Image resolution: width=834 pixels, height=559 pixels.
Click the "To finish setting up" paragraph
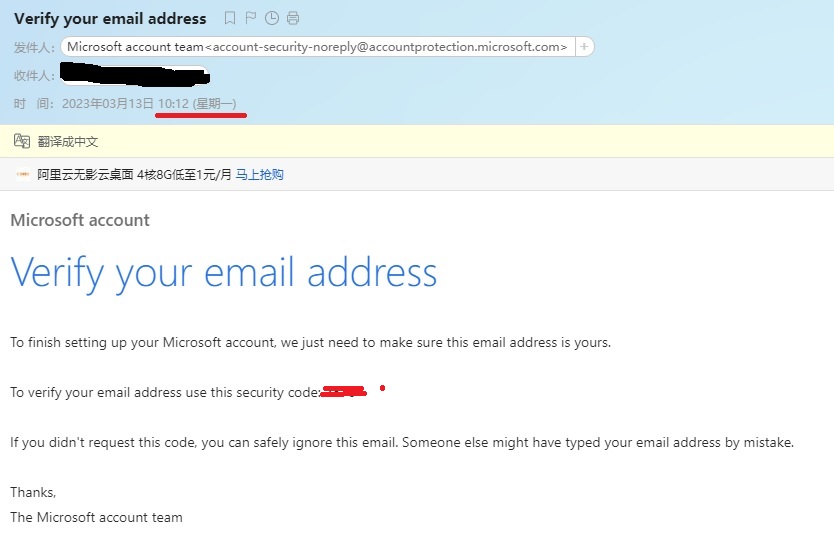point(310,342)
